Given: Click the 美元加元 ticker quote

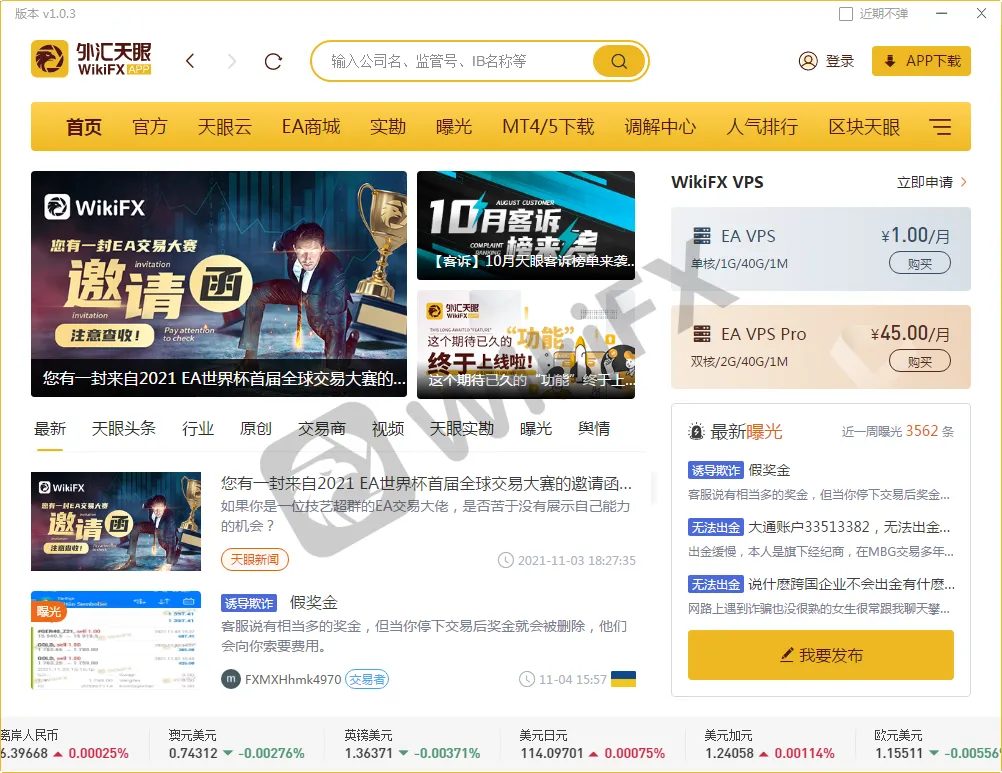Looking at the screenshot, I should [x=769, y=744].
